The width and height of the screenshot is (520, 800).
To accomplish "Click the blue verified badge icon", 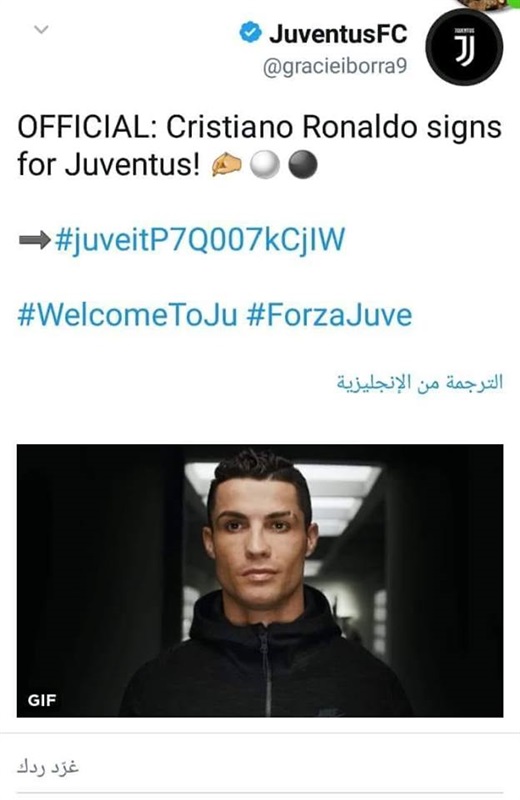I will pyautogui.click(x=250, y=33).
